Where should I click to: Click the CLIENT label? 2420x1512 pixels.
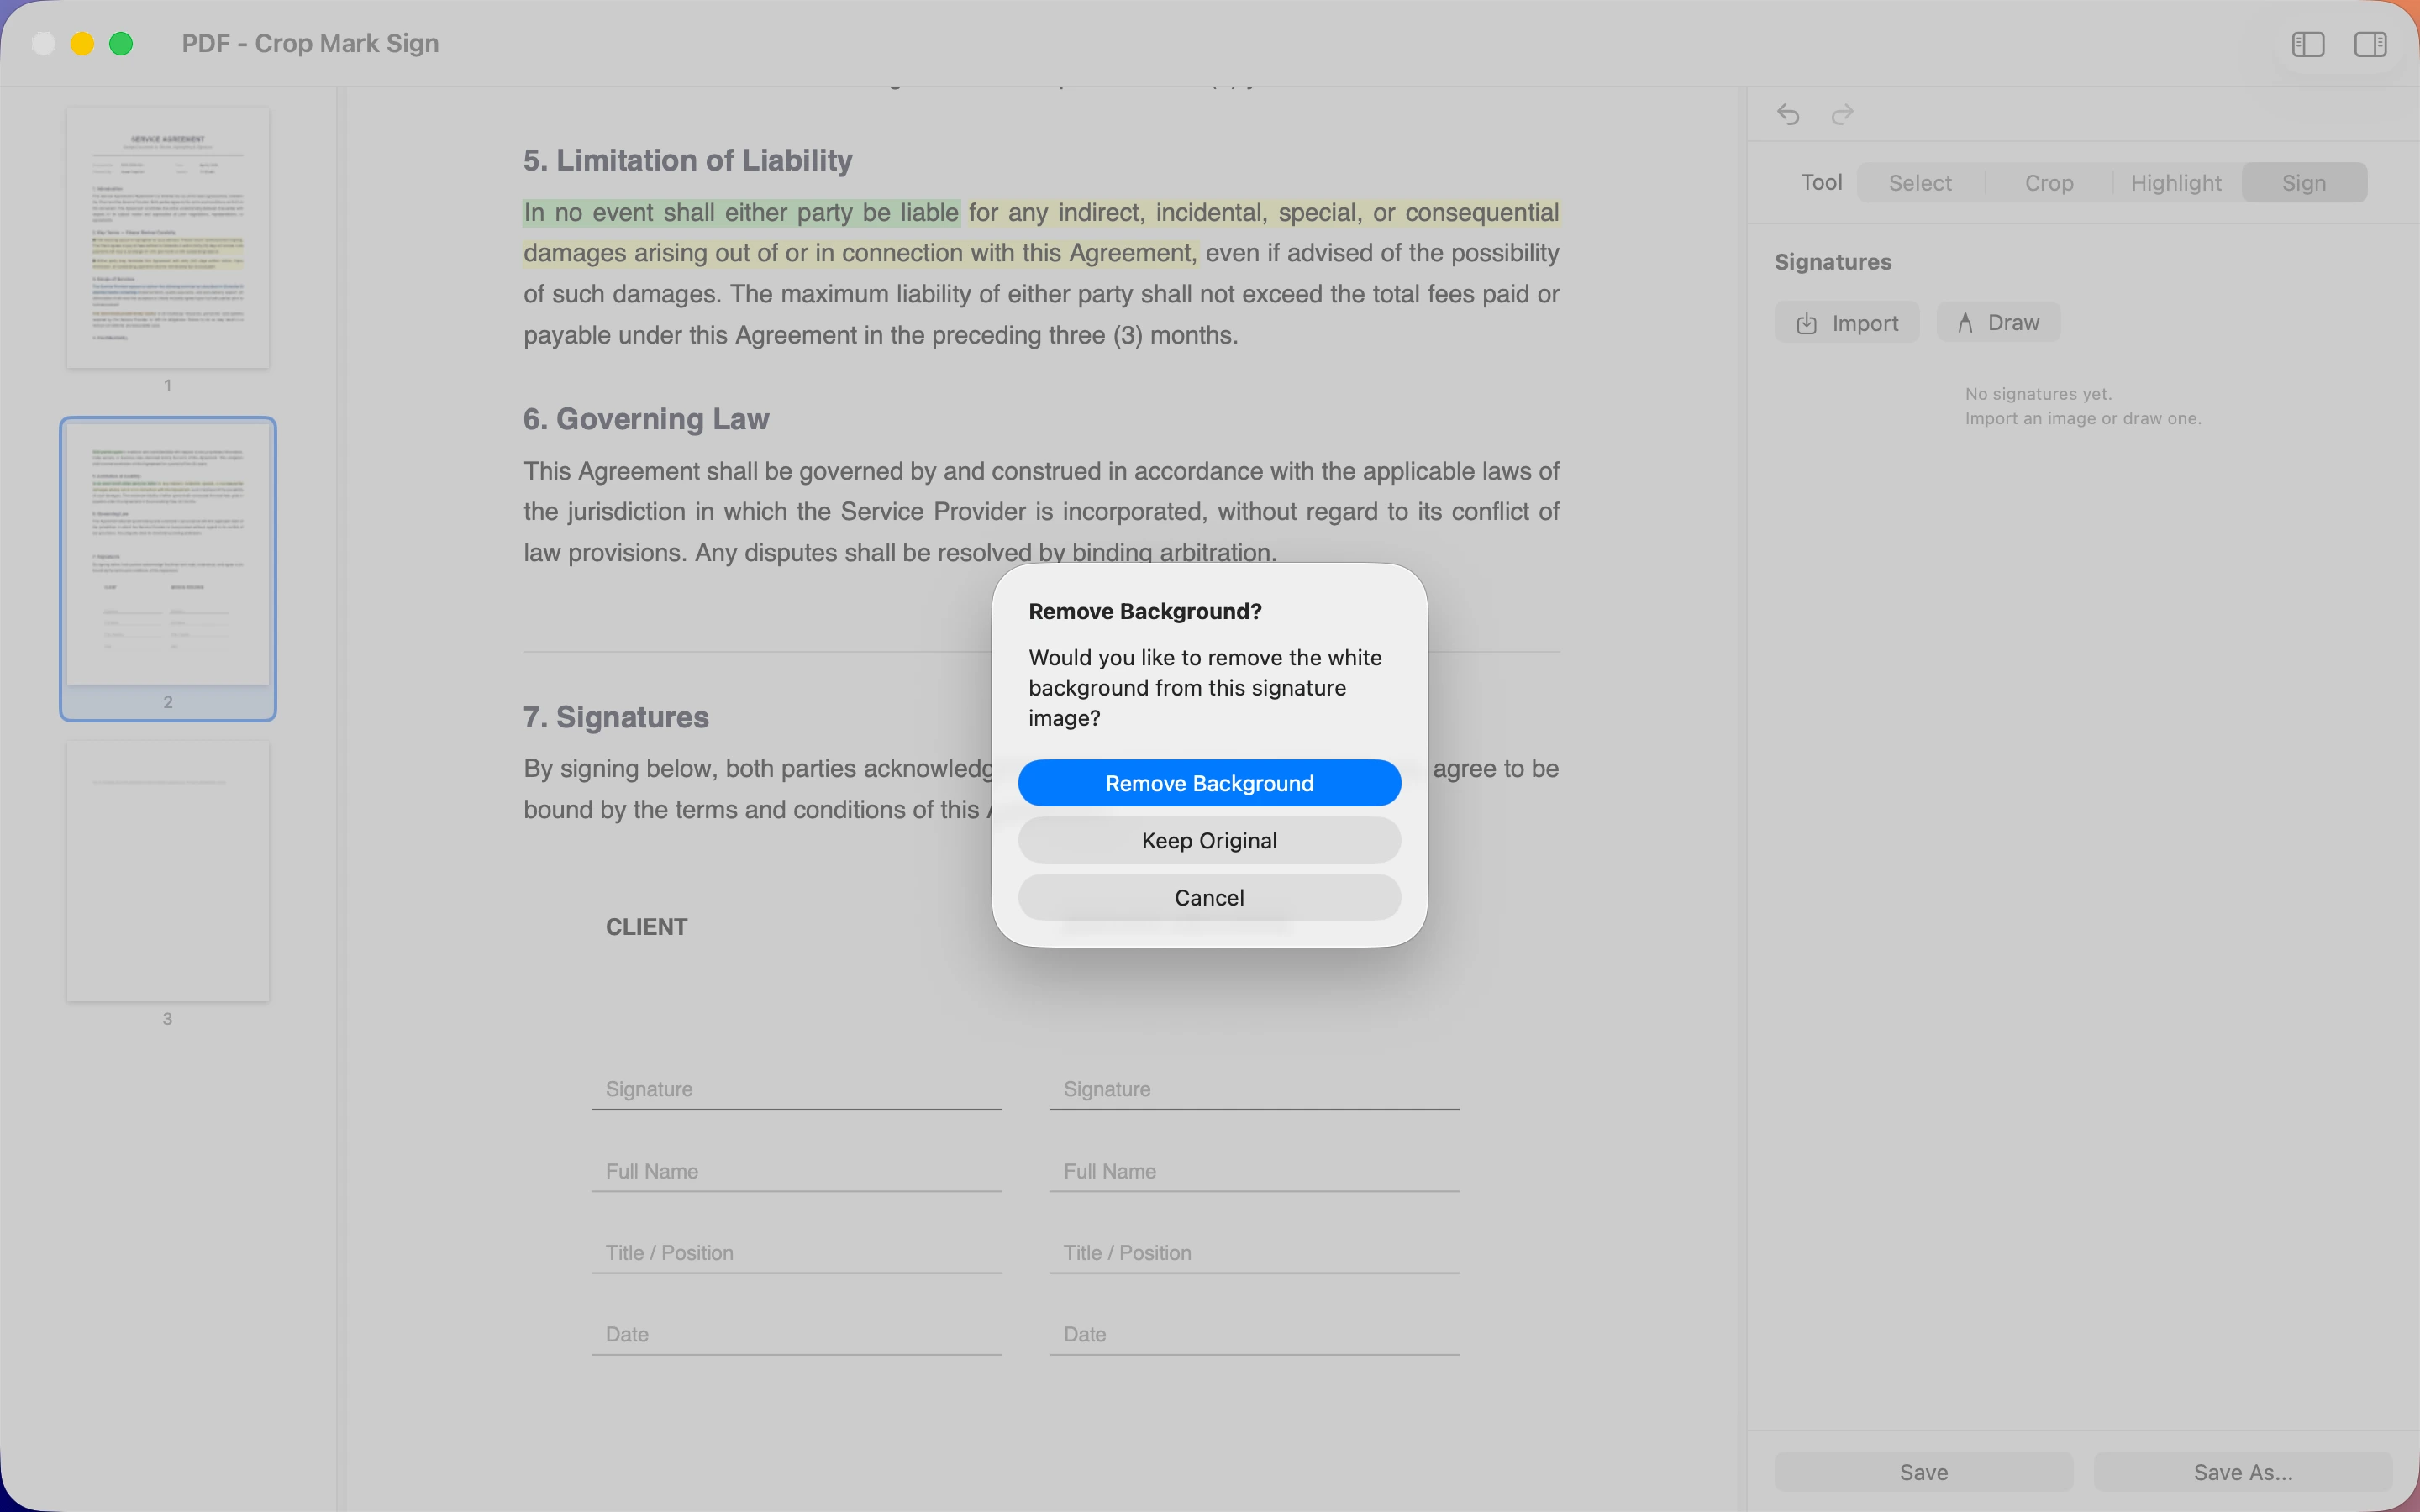tap(647, 927)
